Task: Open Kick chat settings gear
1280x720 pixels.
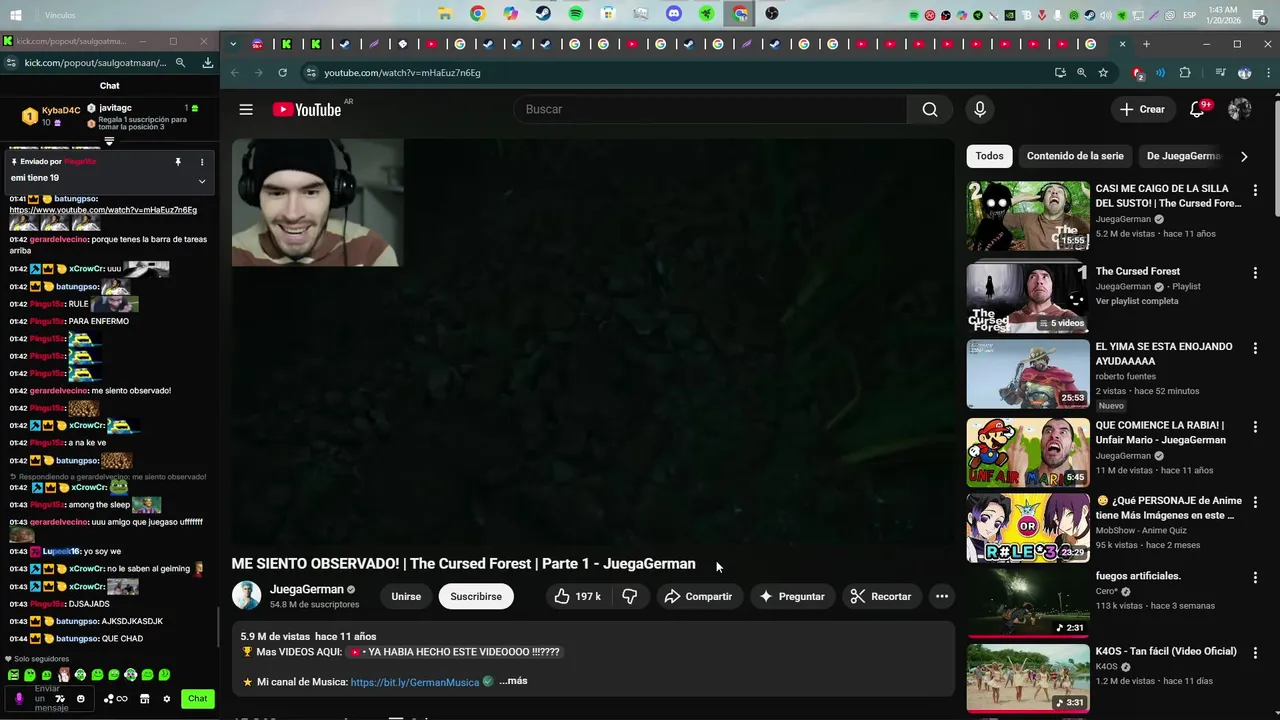Action: (167, 699)
